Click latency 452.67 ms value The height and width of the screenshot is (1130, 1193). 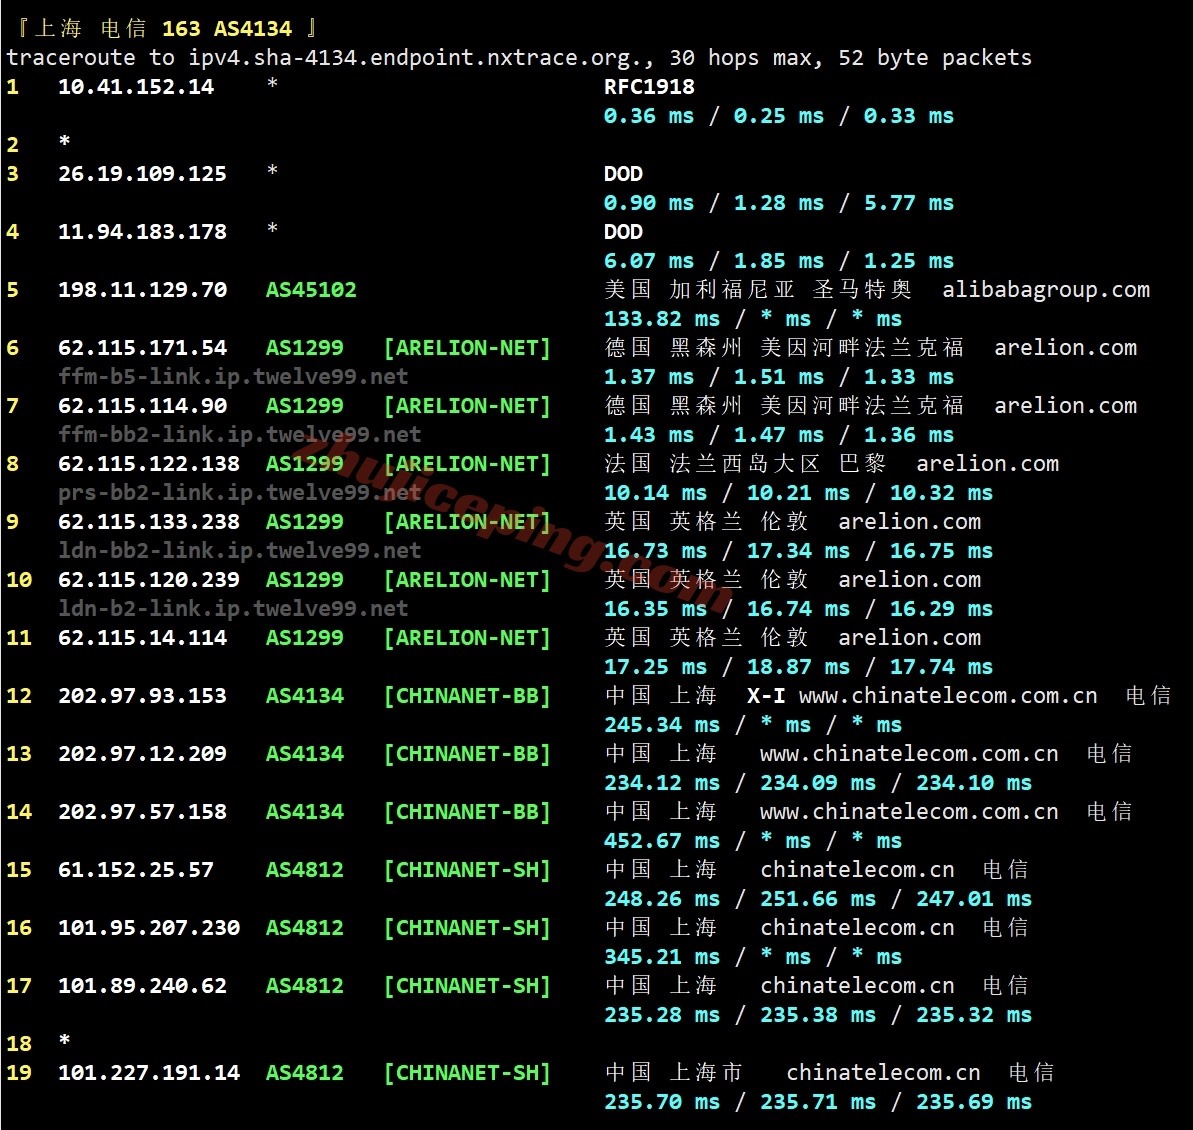point(662,841)
